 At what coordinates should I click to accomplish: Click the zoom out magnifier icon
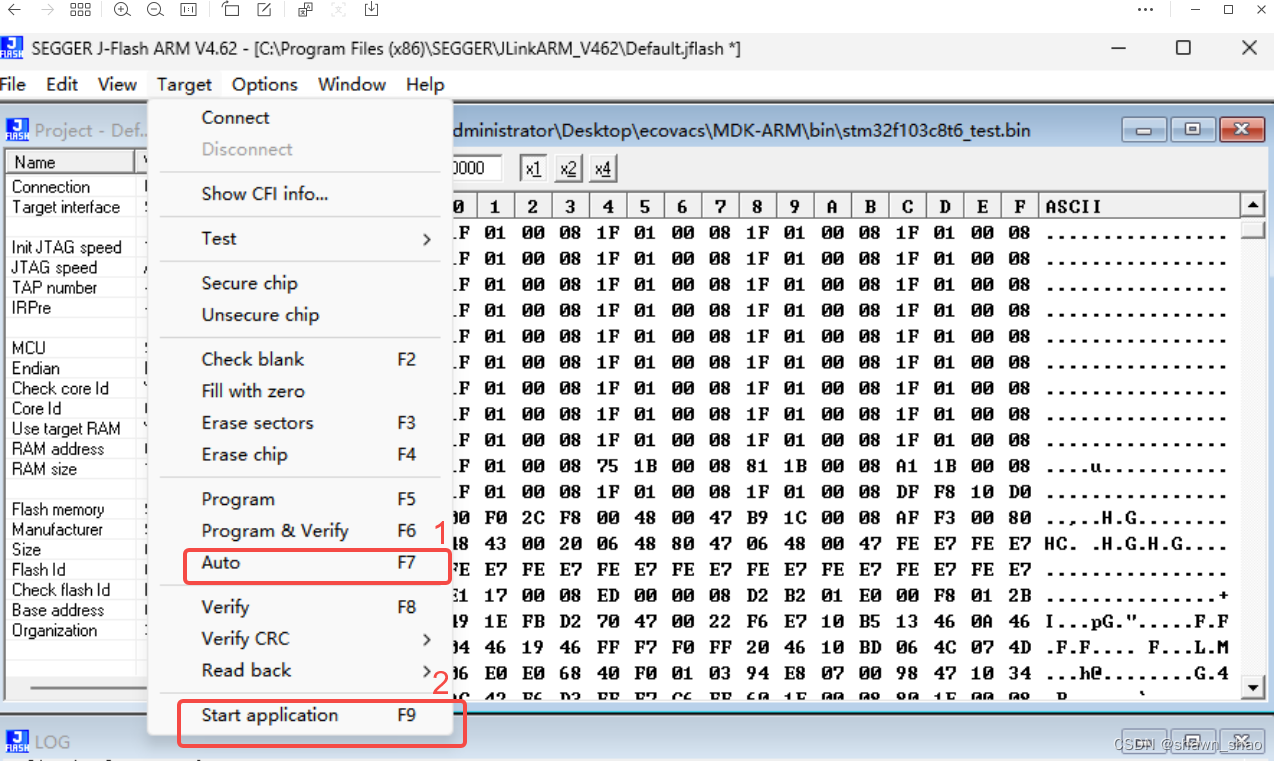click(x=155, y=10)
